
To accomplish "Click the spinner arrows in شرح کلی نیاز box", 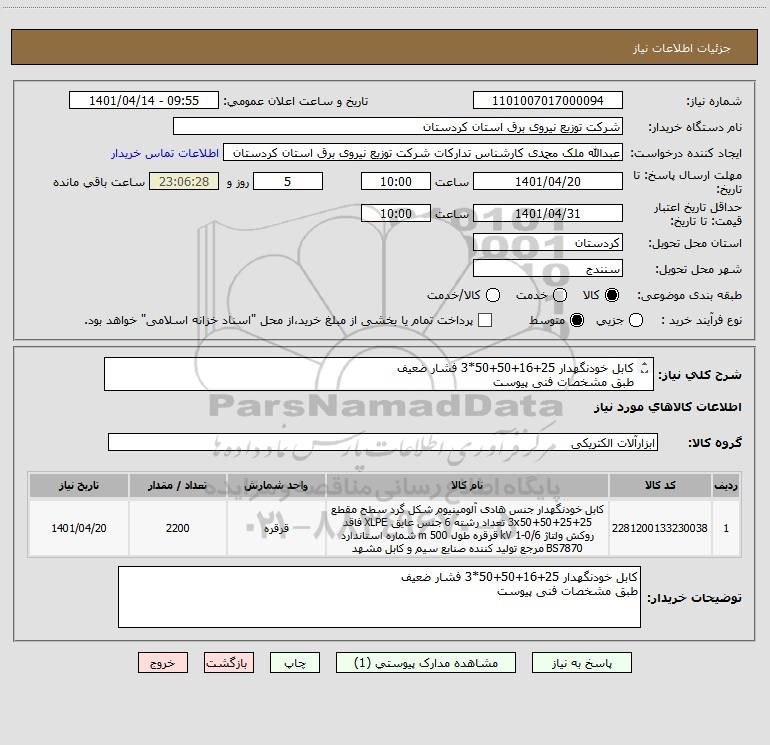I will pyautogui.click(x=644, y=367).
